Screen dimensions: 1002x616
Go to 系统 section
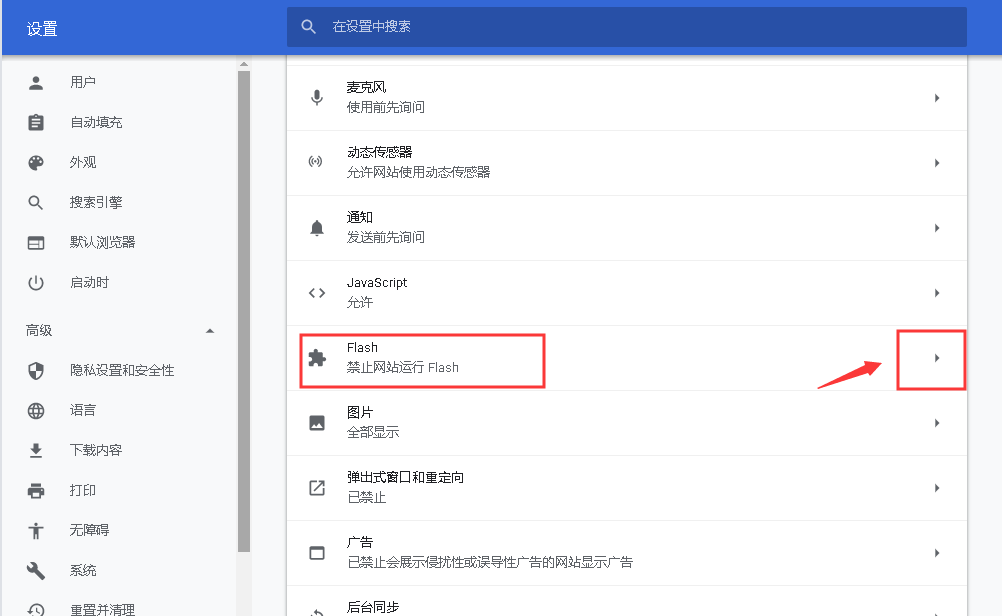tap(83, 571)
